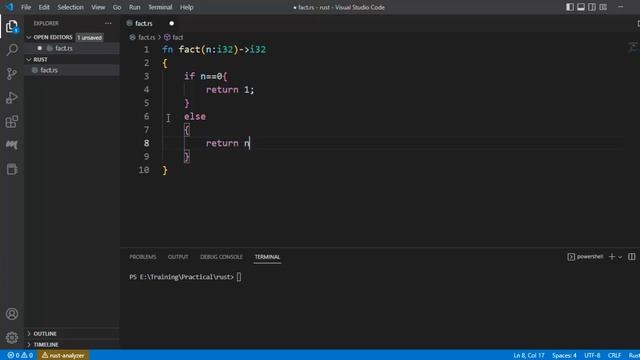Open Customize Layout icon
The height and width of the screenshot is (360, 640).
click(x=603, y=7)
